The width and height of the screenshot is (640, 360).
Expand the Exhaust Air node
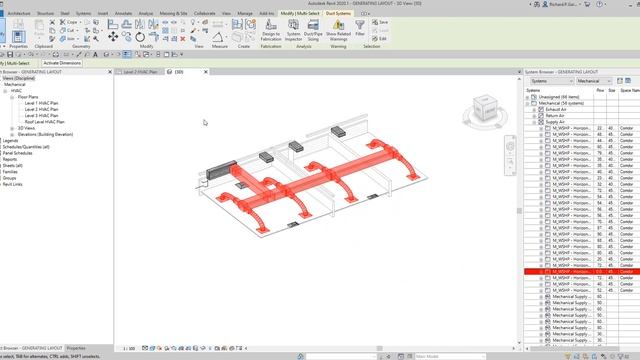click(534, 110)
